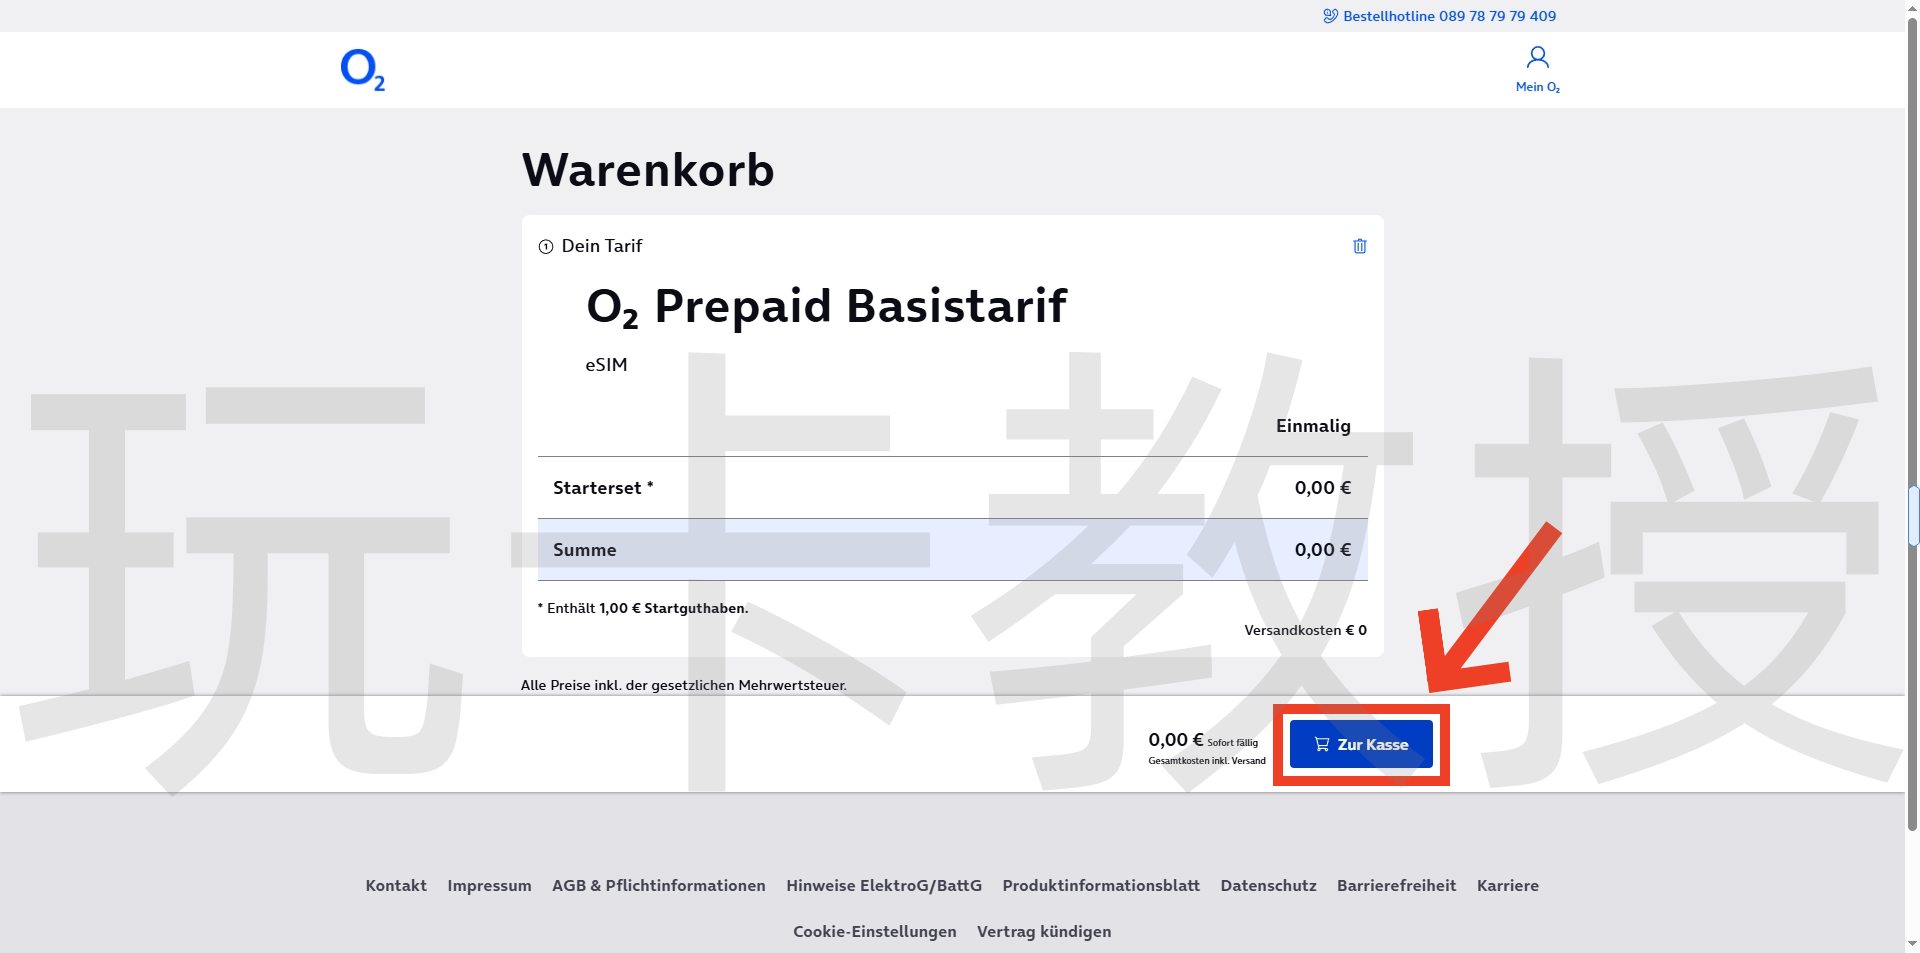Screen dimensions: 1920x953
Task: Go to Datenschutz page
Action: 1268,885
